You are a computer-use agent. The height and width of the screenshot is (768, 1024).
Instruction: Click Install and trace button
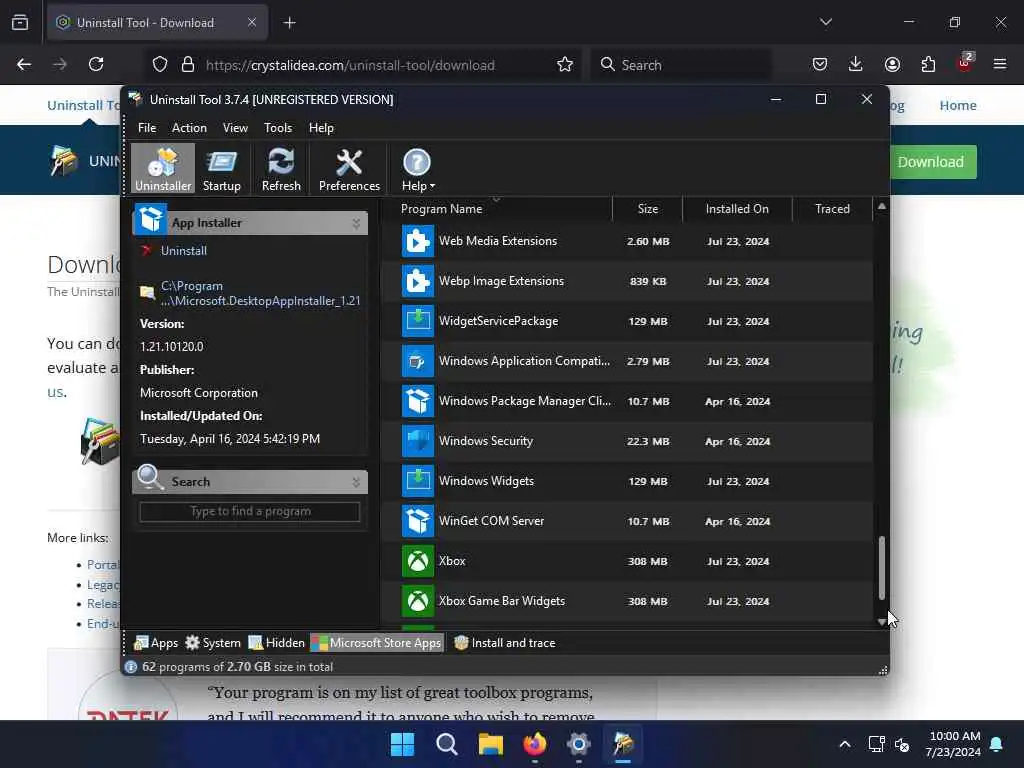[x=504, y=643]
